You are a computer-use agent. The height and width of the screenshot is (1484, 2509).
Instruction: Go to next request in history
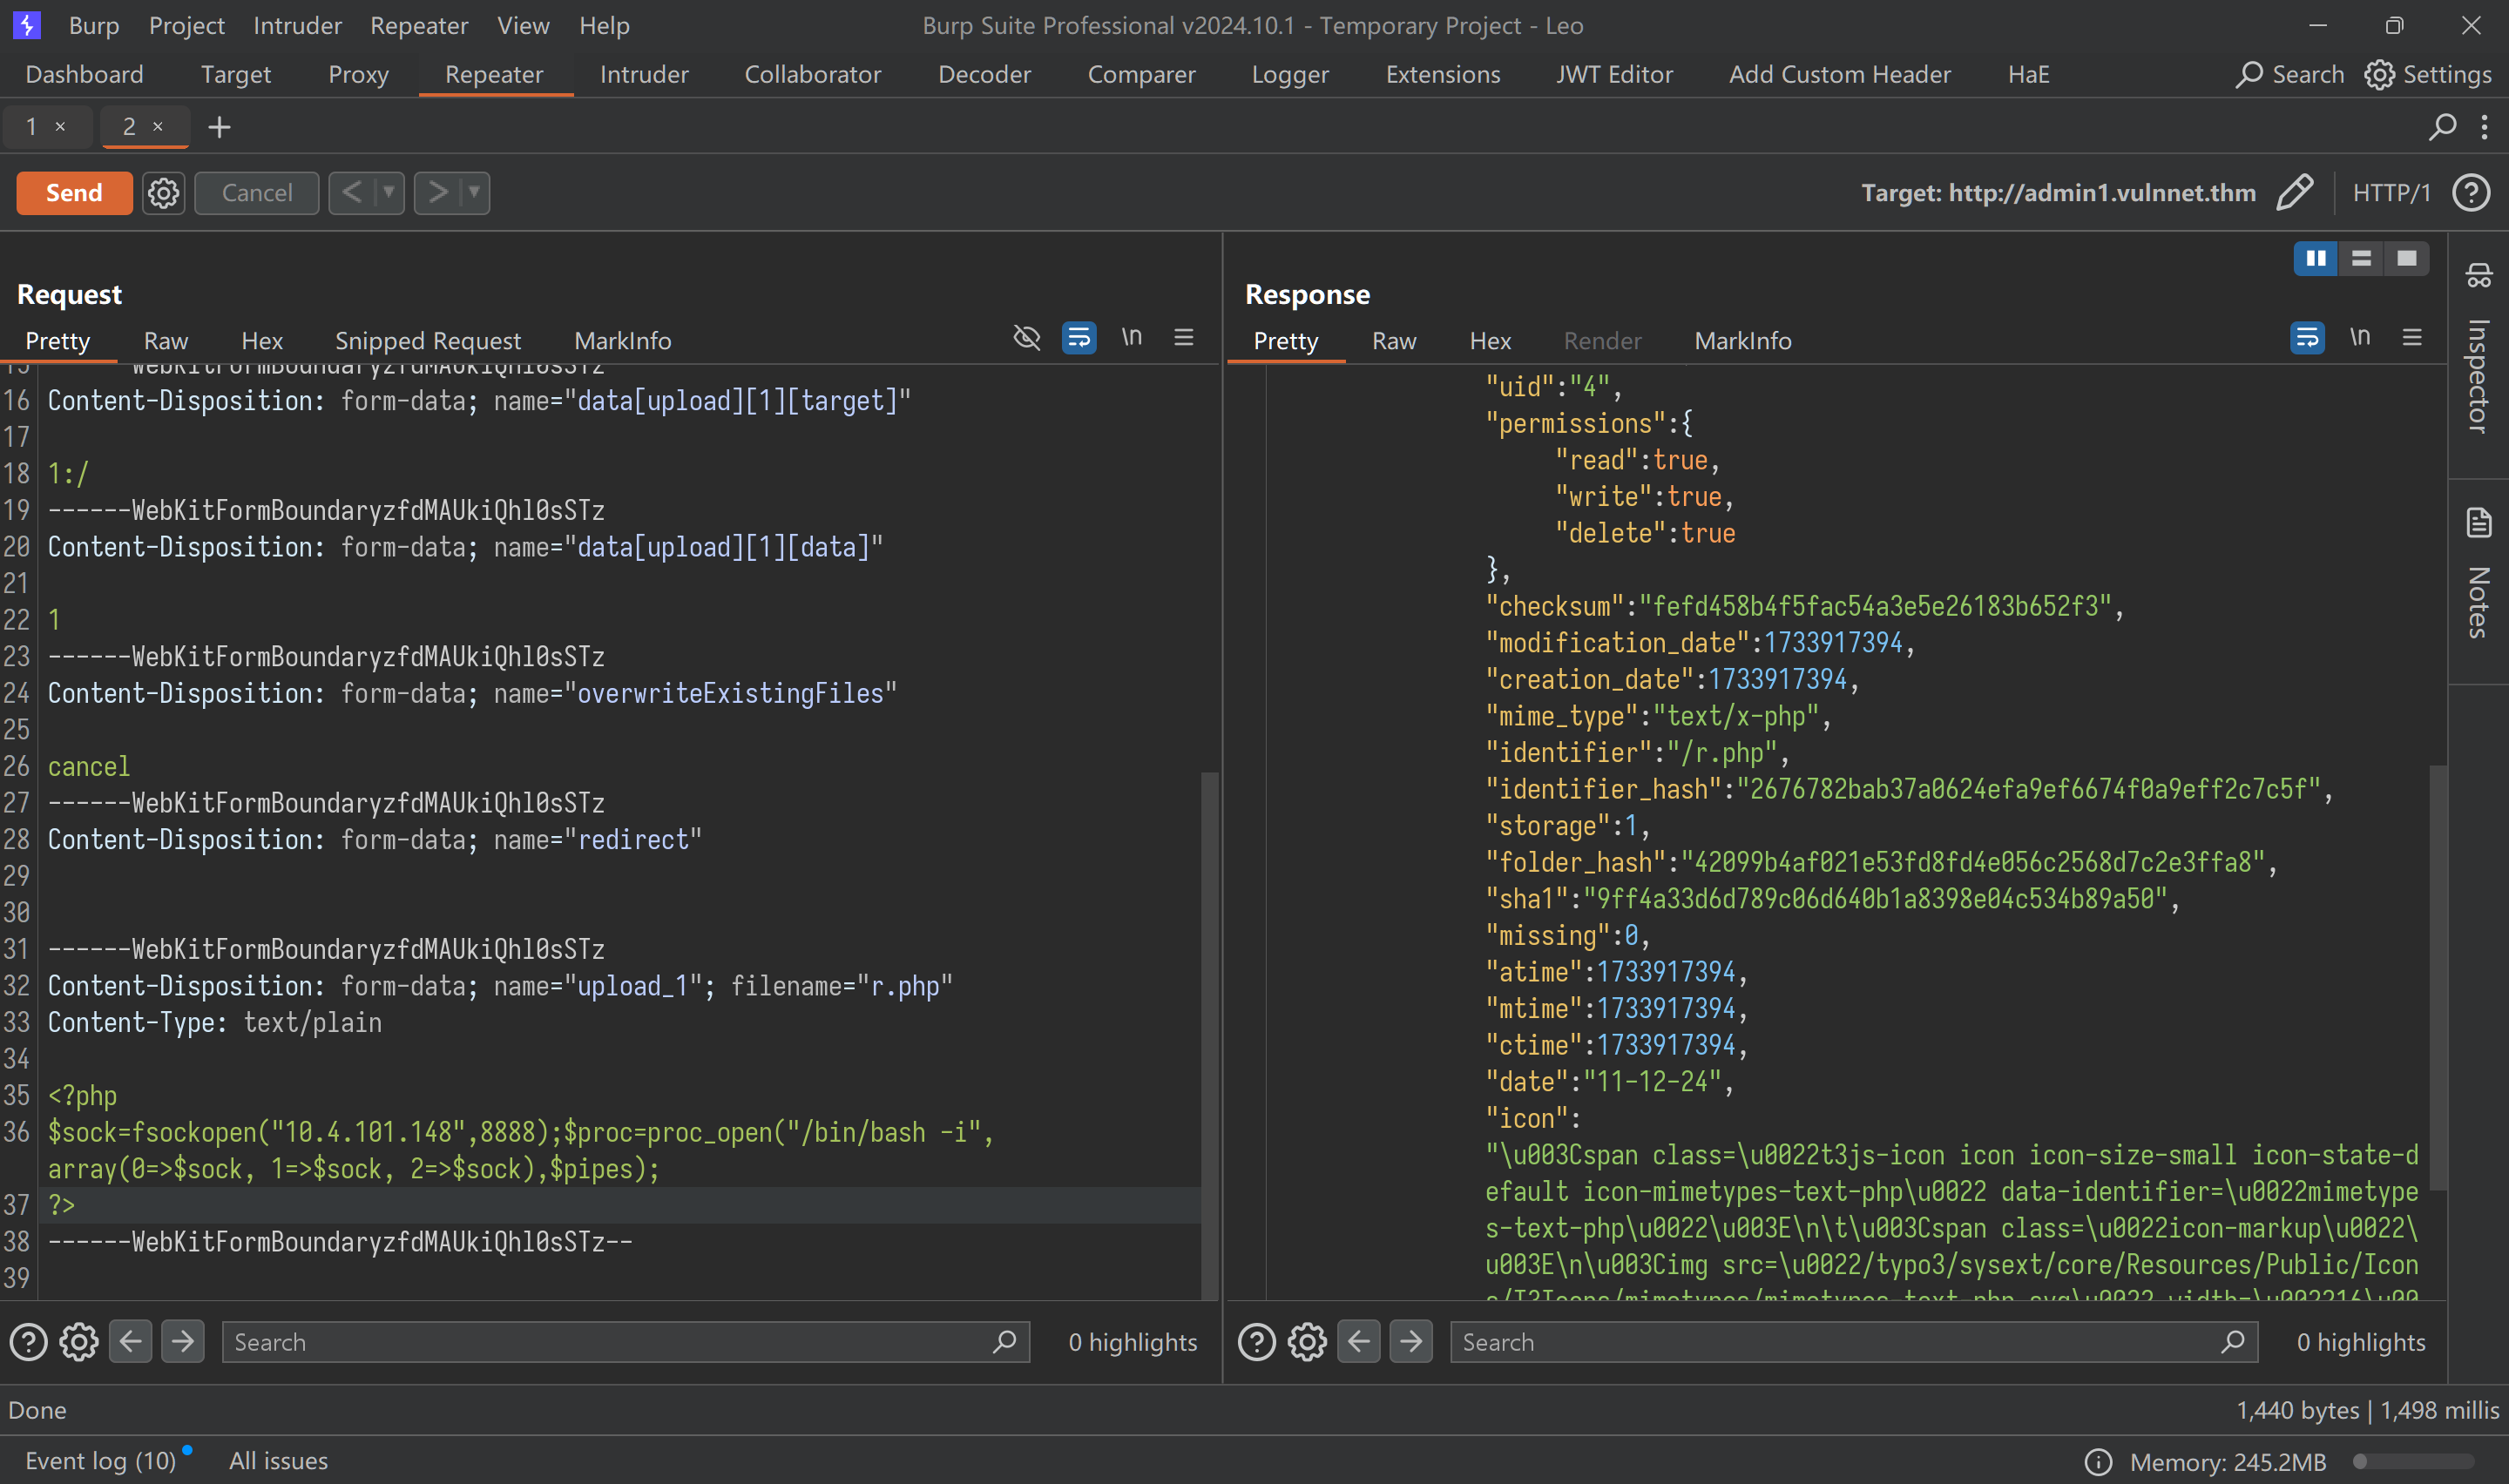[438, 193]
